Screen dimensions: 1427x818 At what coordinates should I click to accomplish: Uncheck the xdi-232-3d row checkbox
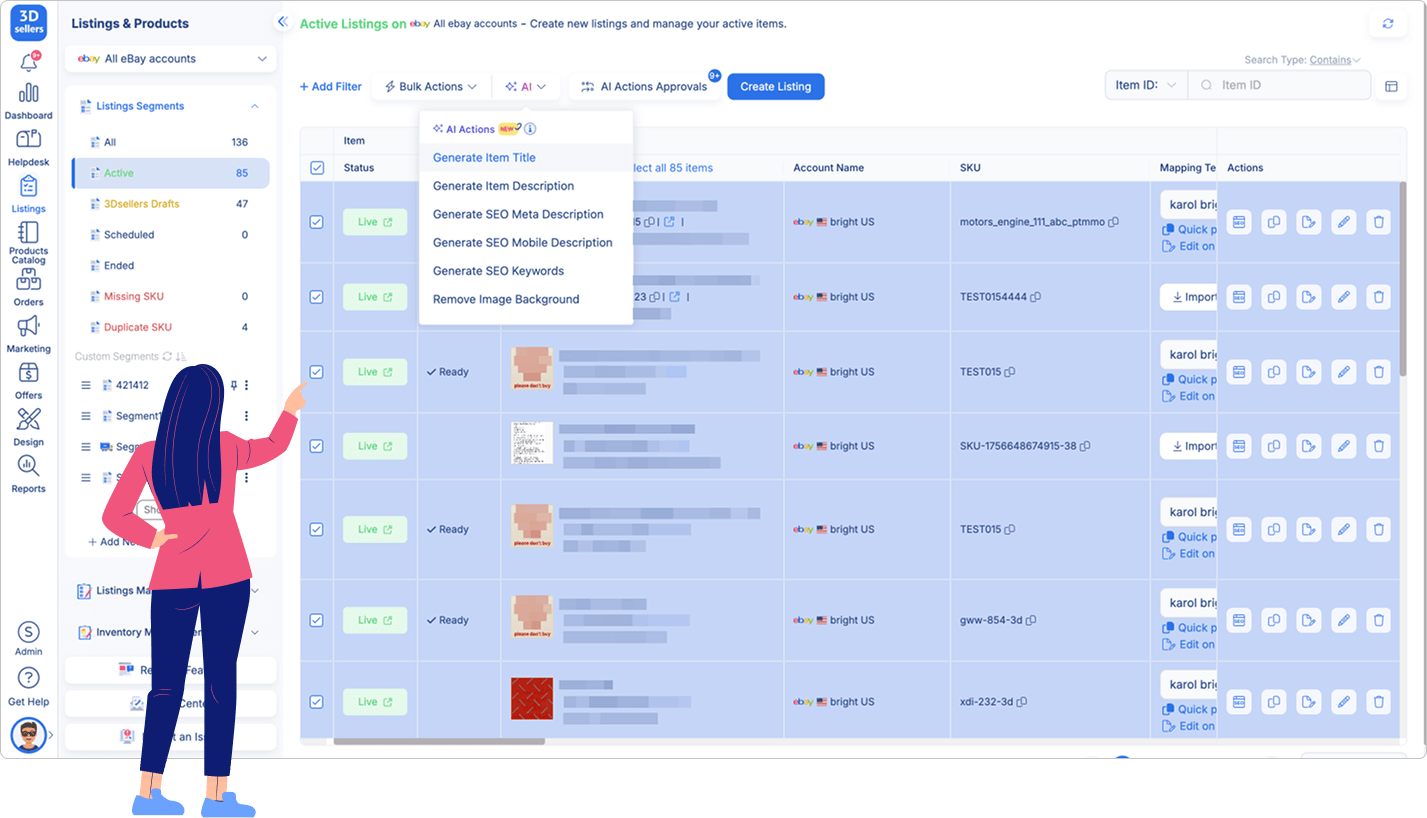click(317, 702)
